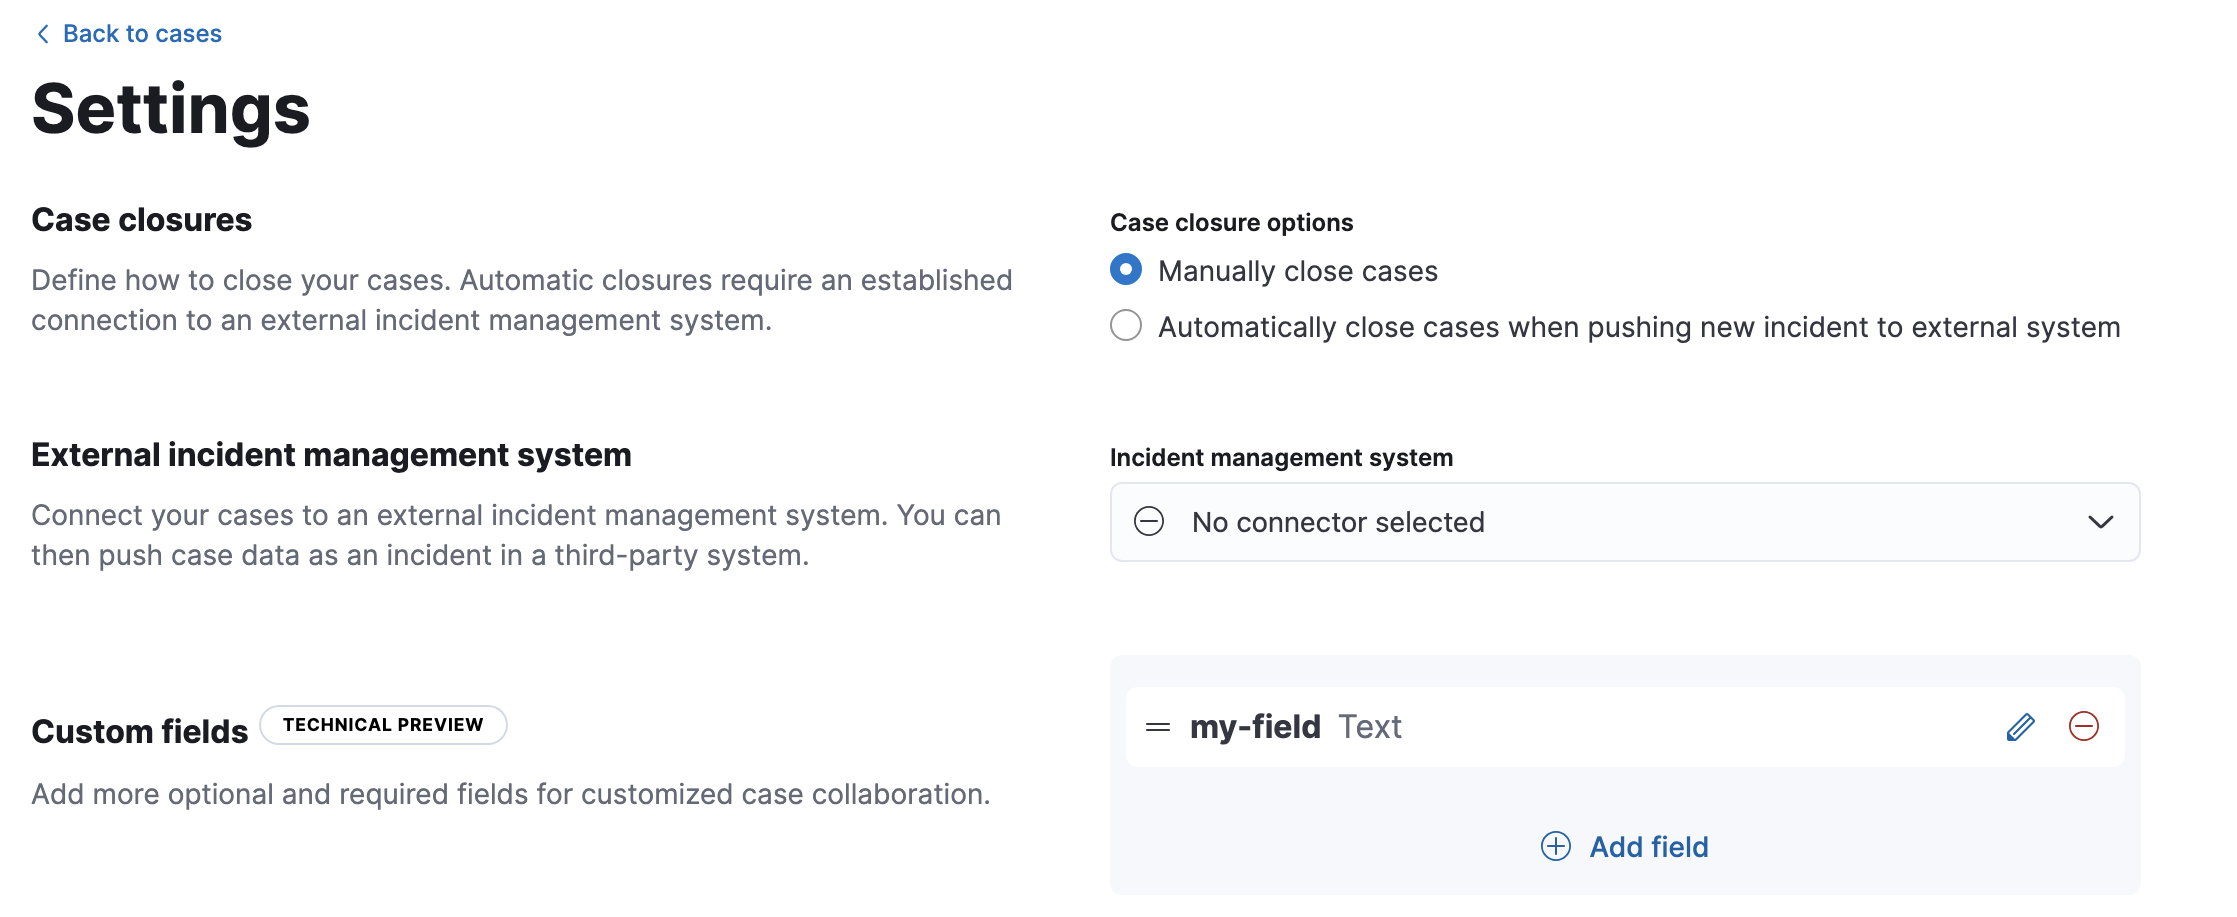
Task: Click the Add field button
Action: tap(1649, 846)
